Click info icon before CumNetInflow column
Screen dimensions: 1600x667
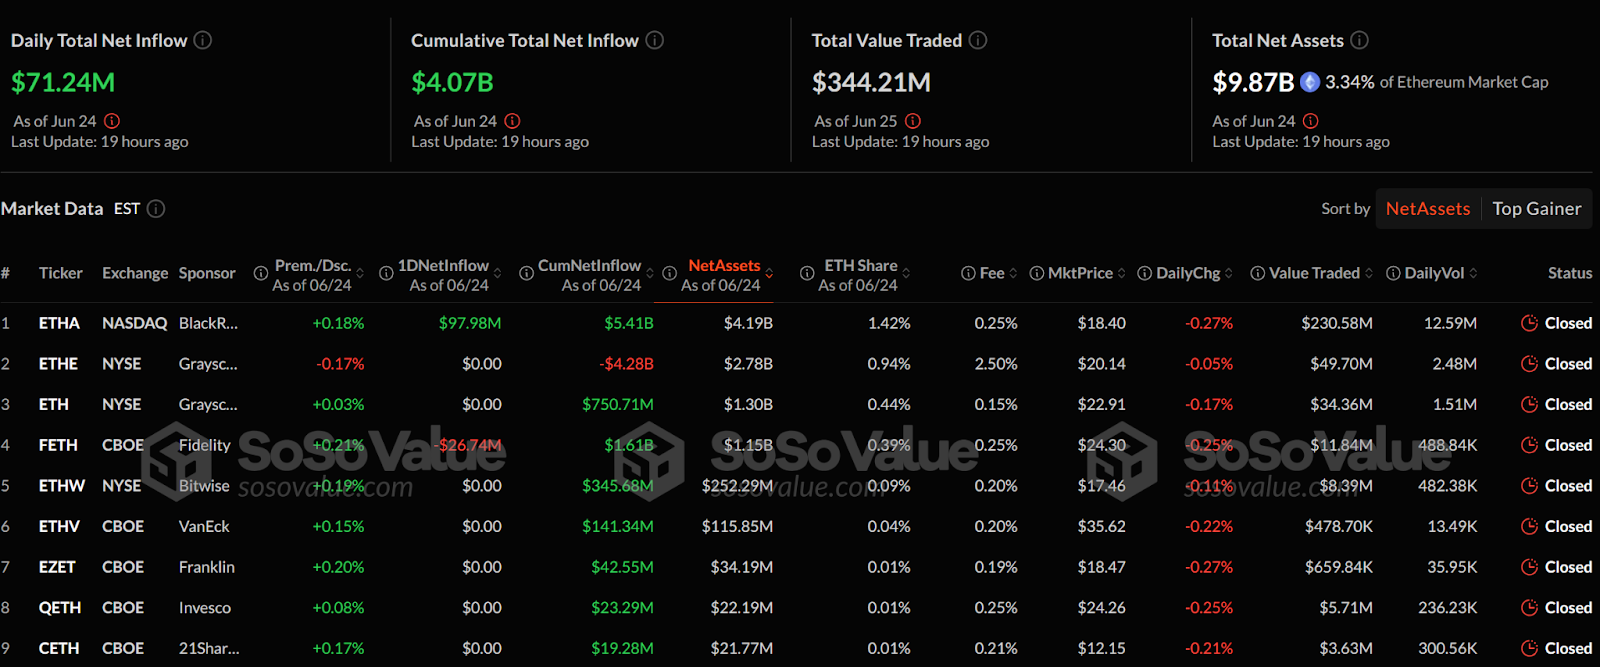pos(526,273)
